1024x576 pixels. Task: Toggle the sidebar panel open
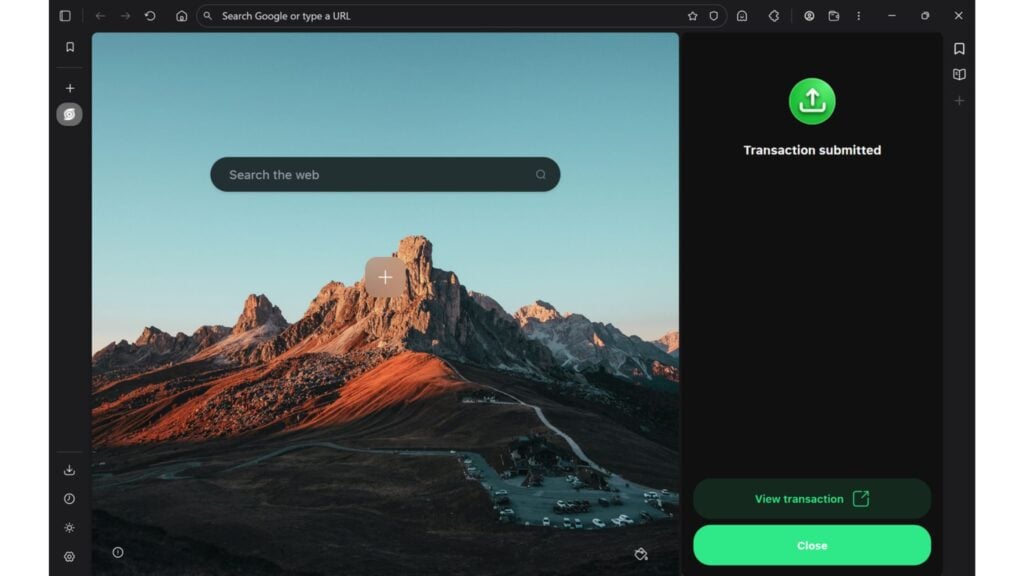[x=66, y=16]
